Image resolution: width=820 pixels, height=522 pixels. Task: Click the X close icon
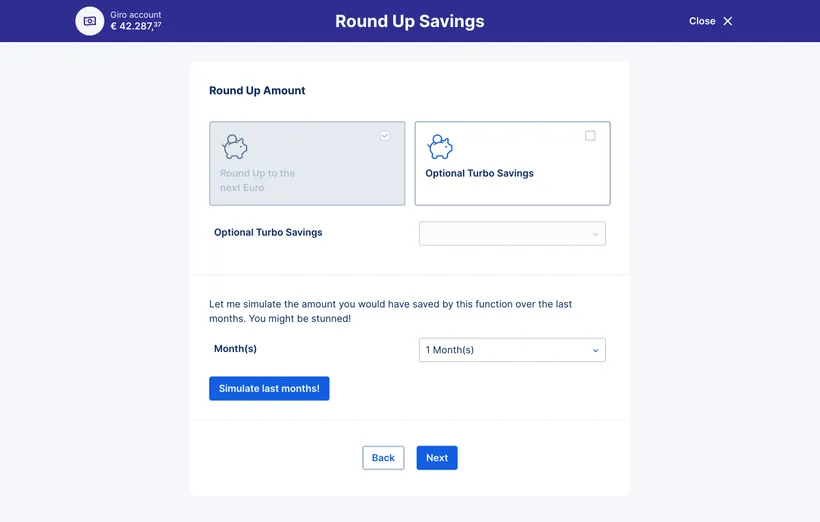(x=727, y=21)
